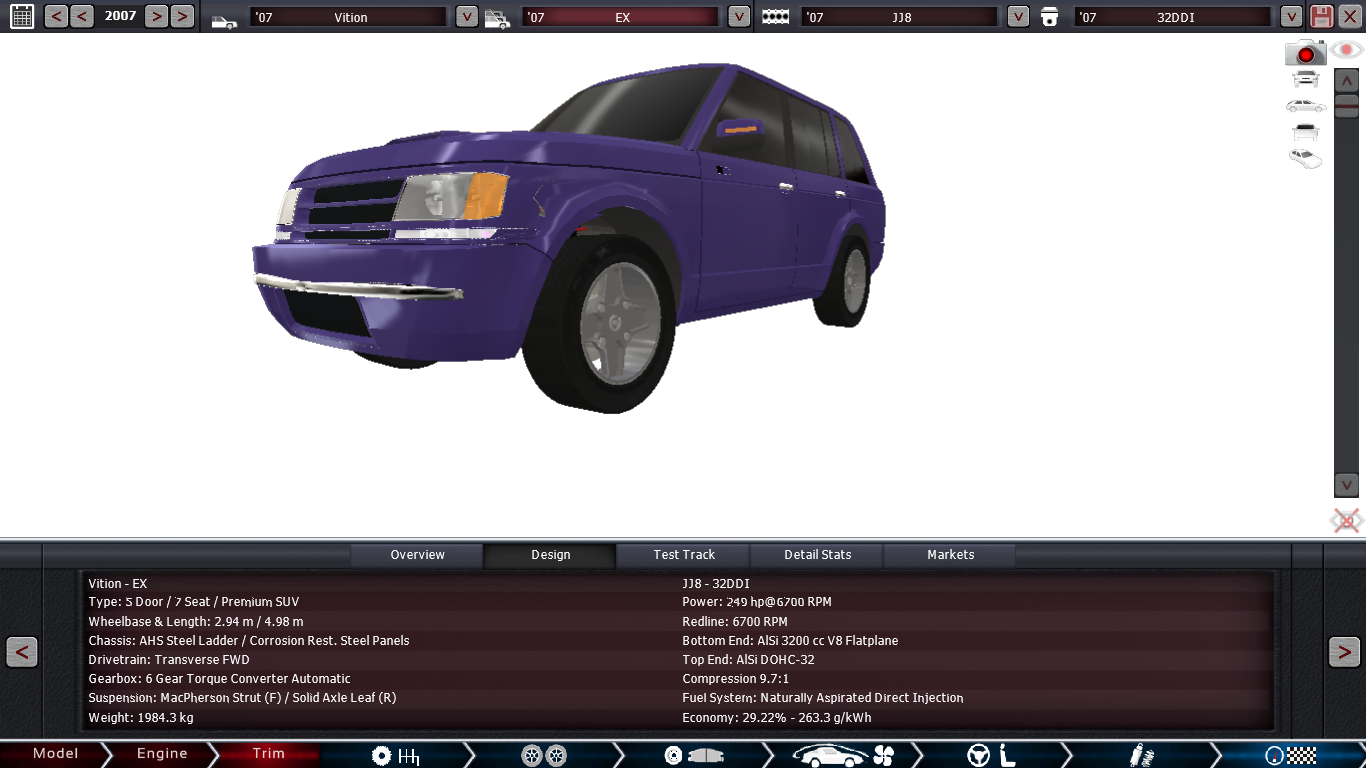Click the right scrollbar up arrow

1346,81
